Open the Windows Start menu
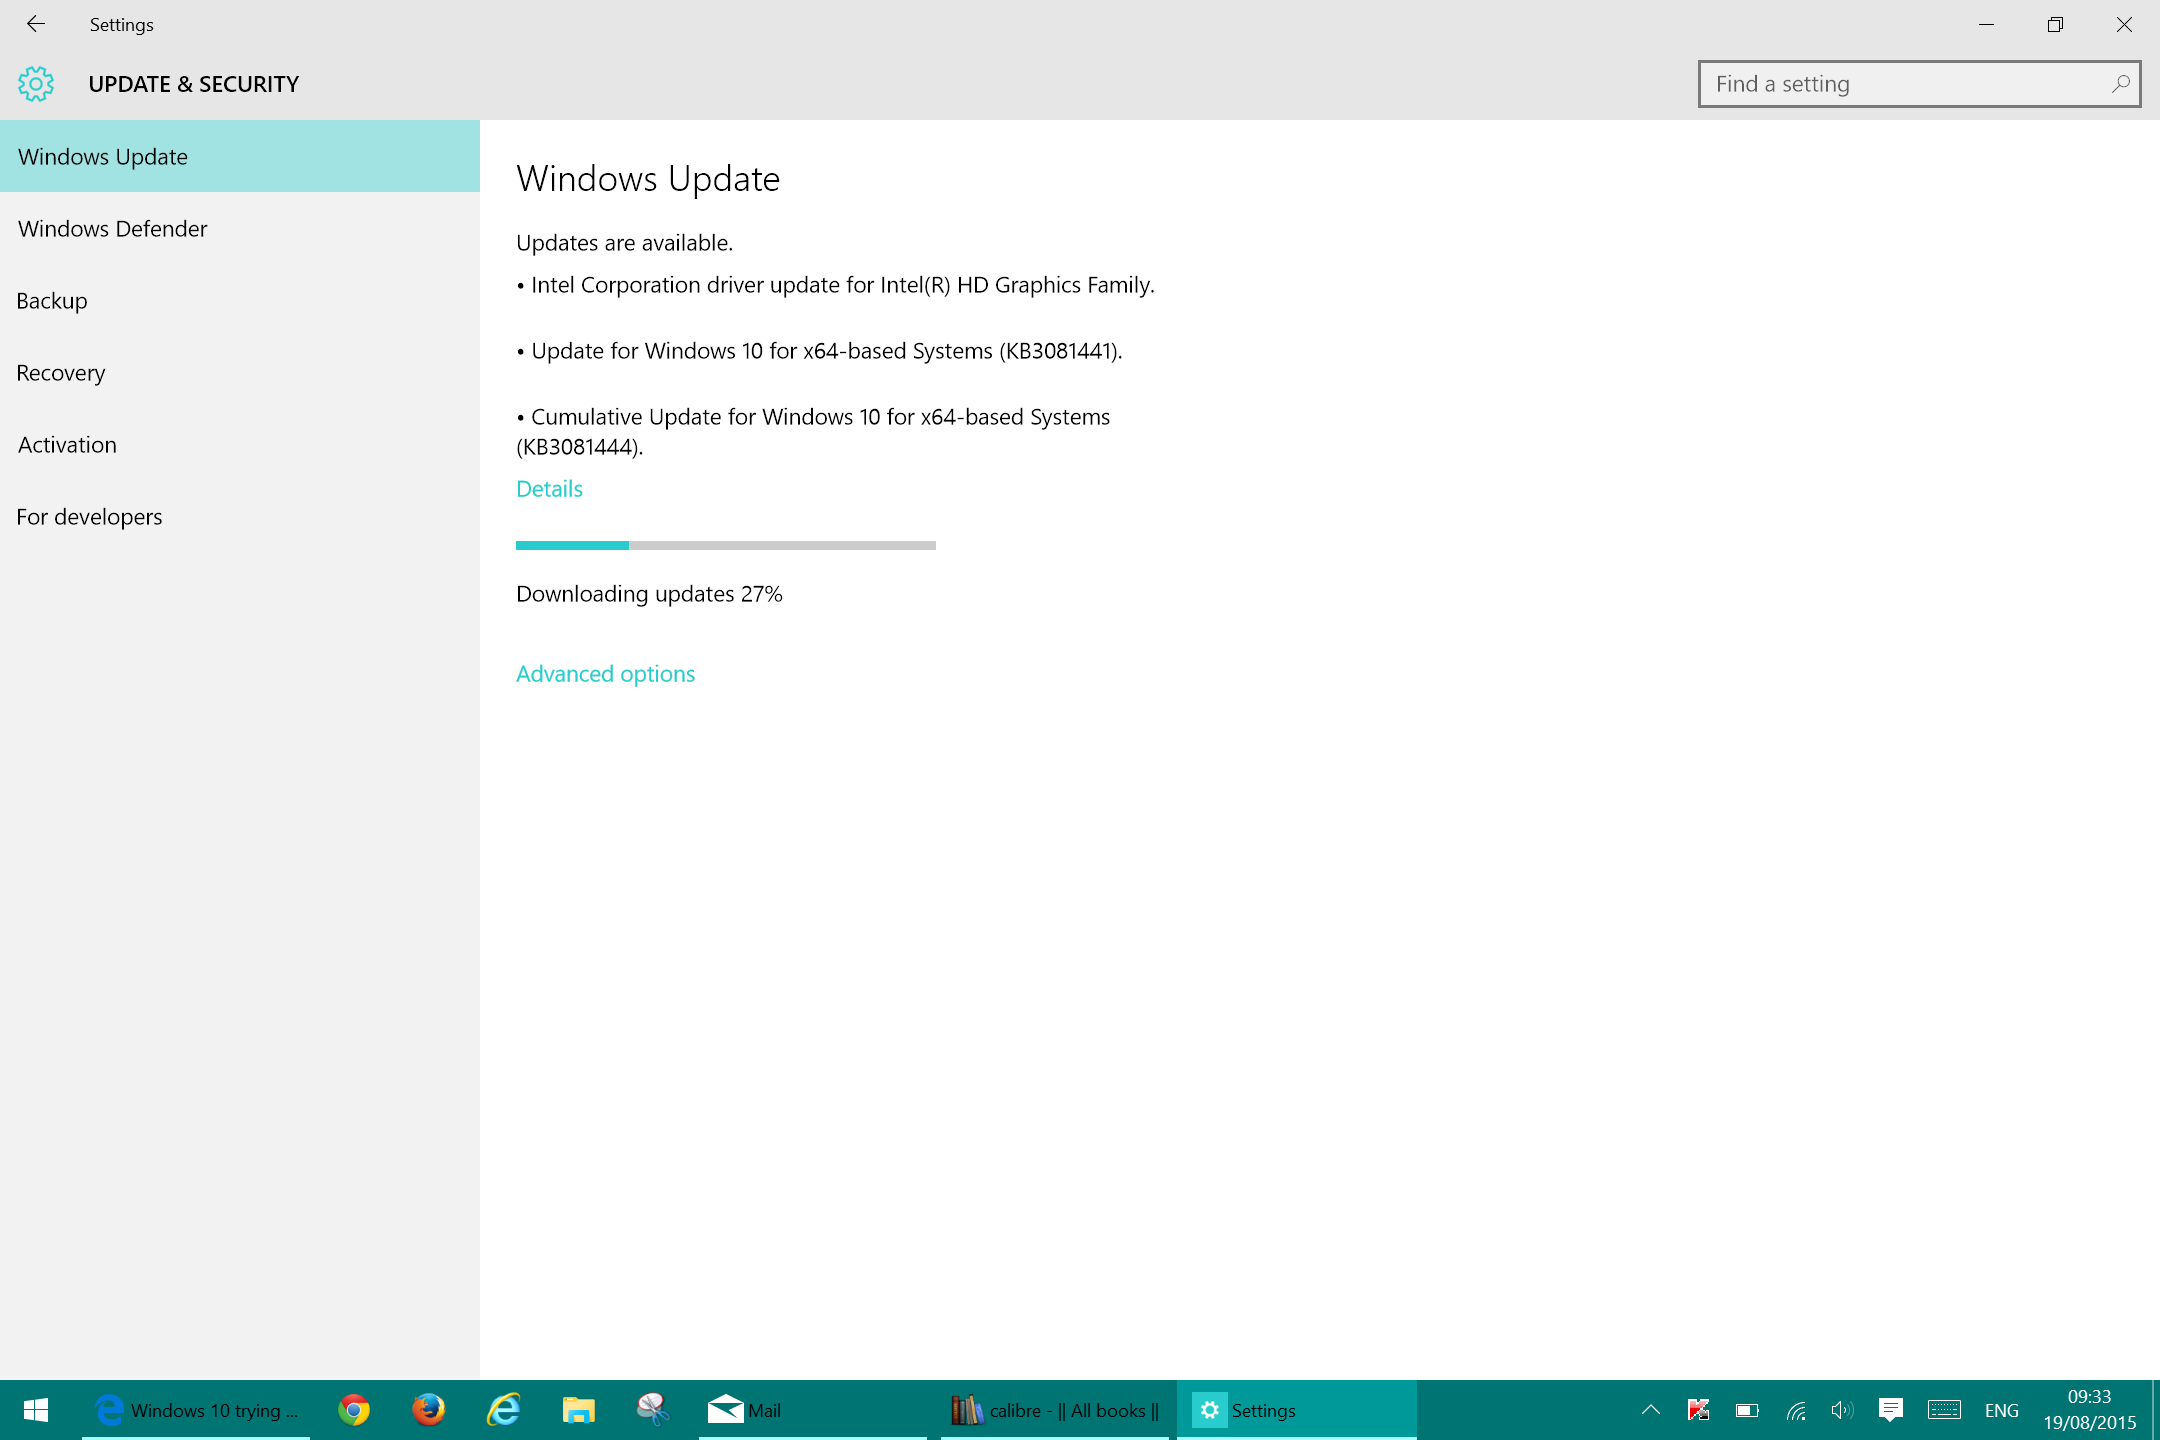 pyautogui.click(x=36, y=1410)
